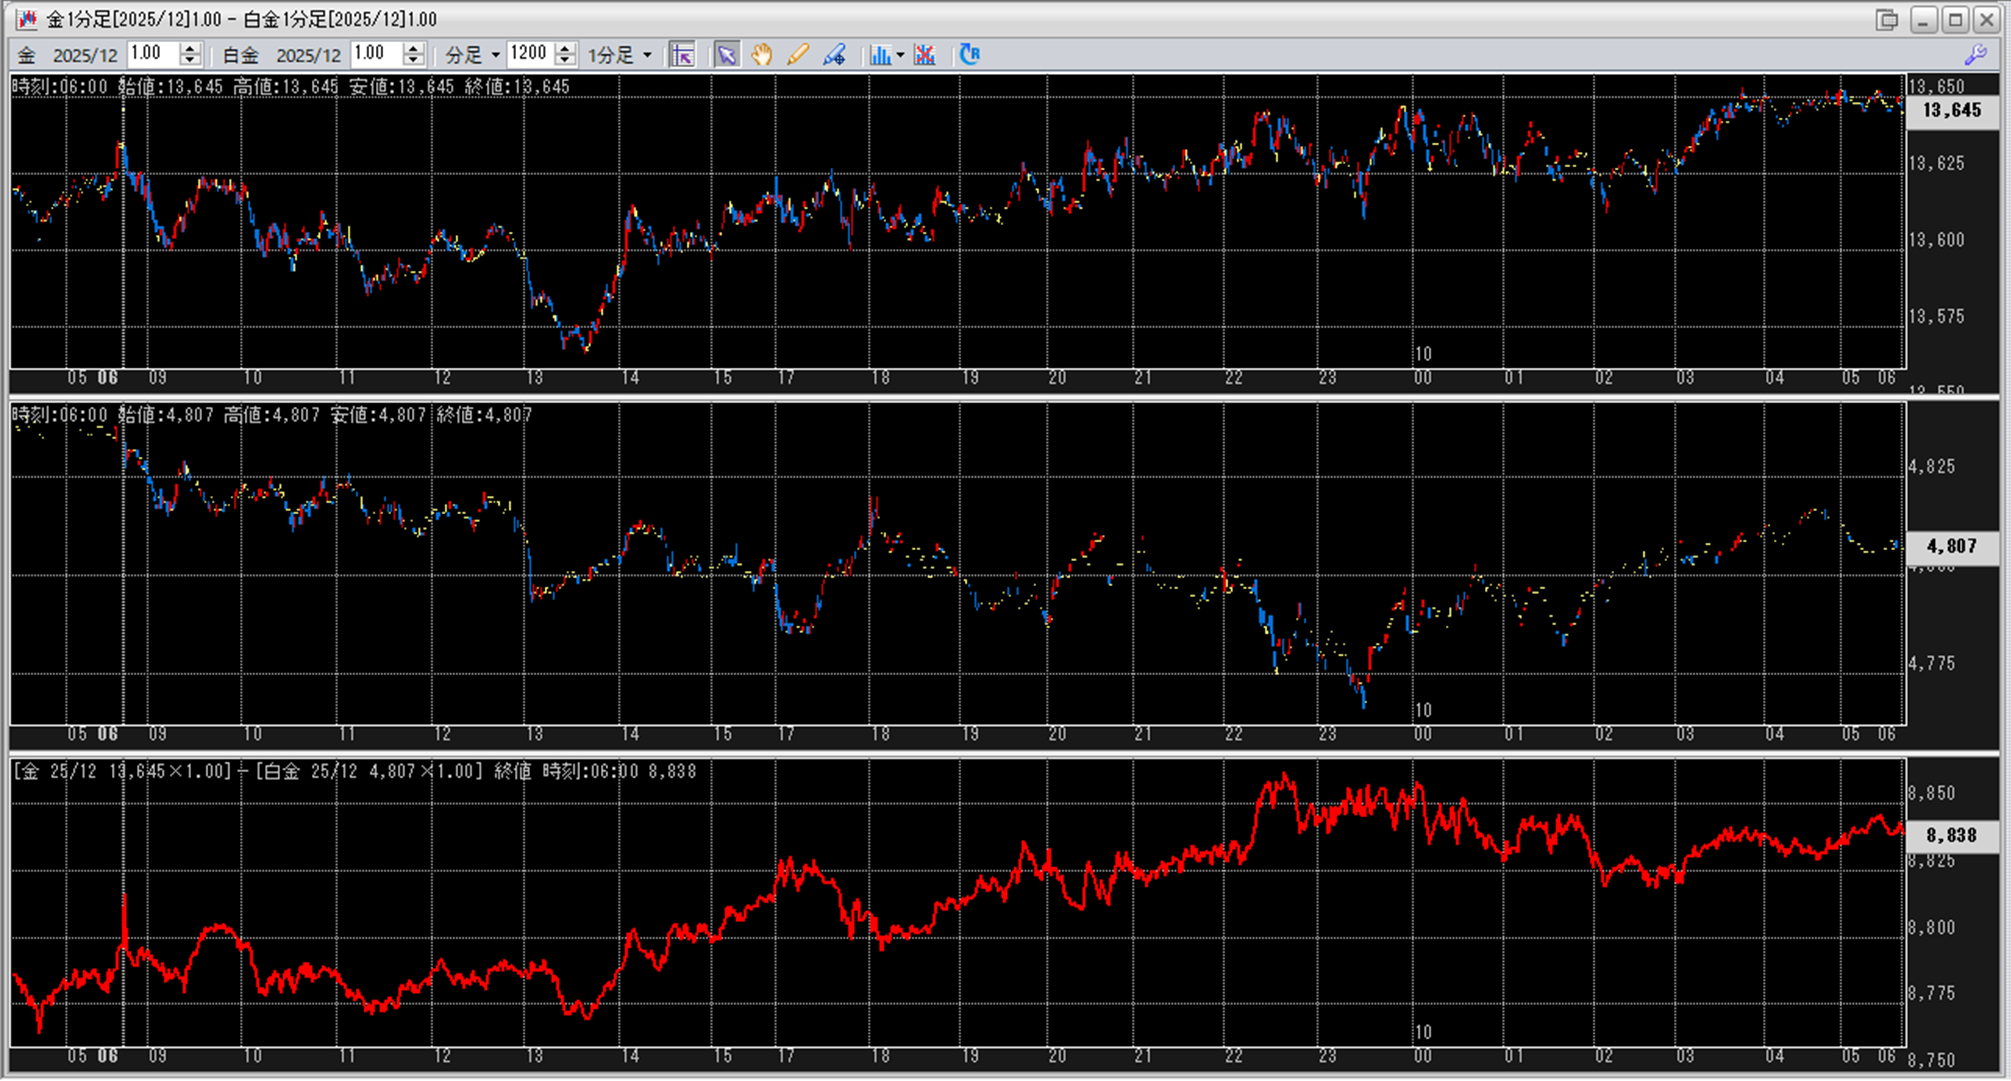Click the delete indicators icon

click(925, 55)
